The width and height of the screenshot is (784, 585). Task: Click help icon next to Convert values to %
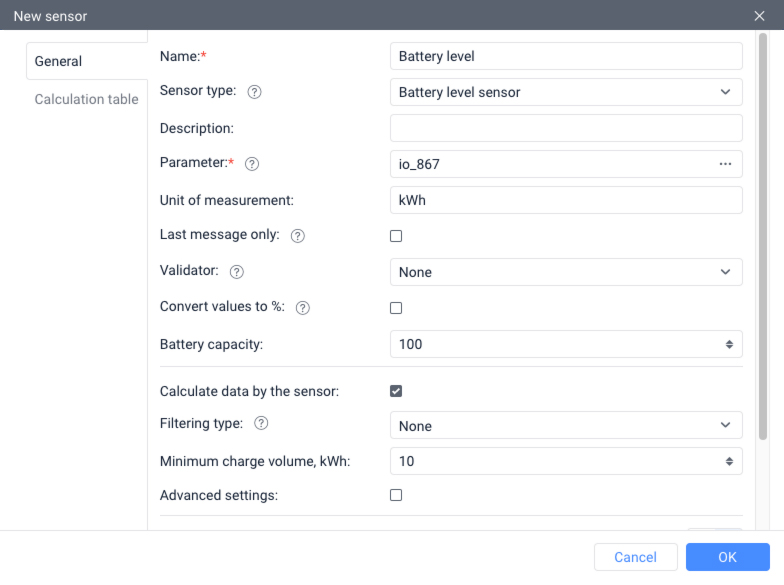[303, 308]
